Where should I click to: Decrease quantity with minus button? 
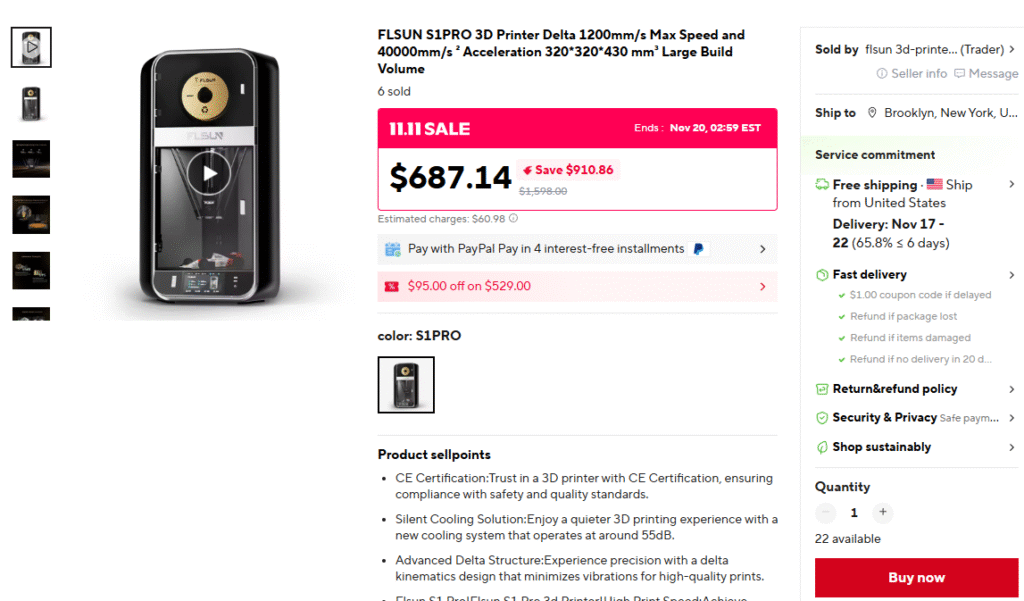point(826,513)
